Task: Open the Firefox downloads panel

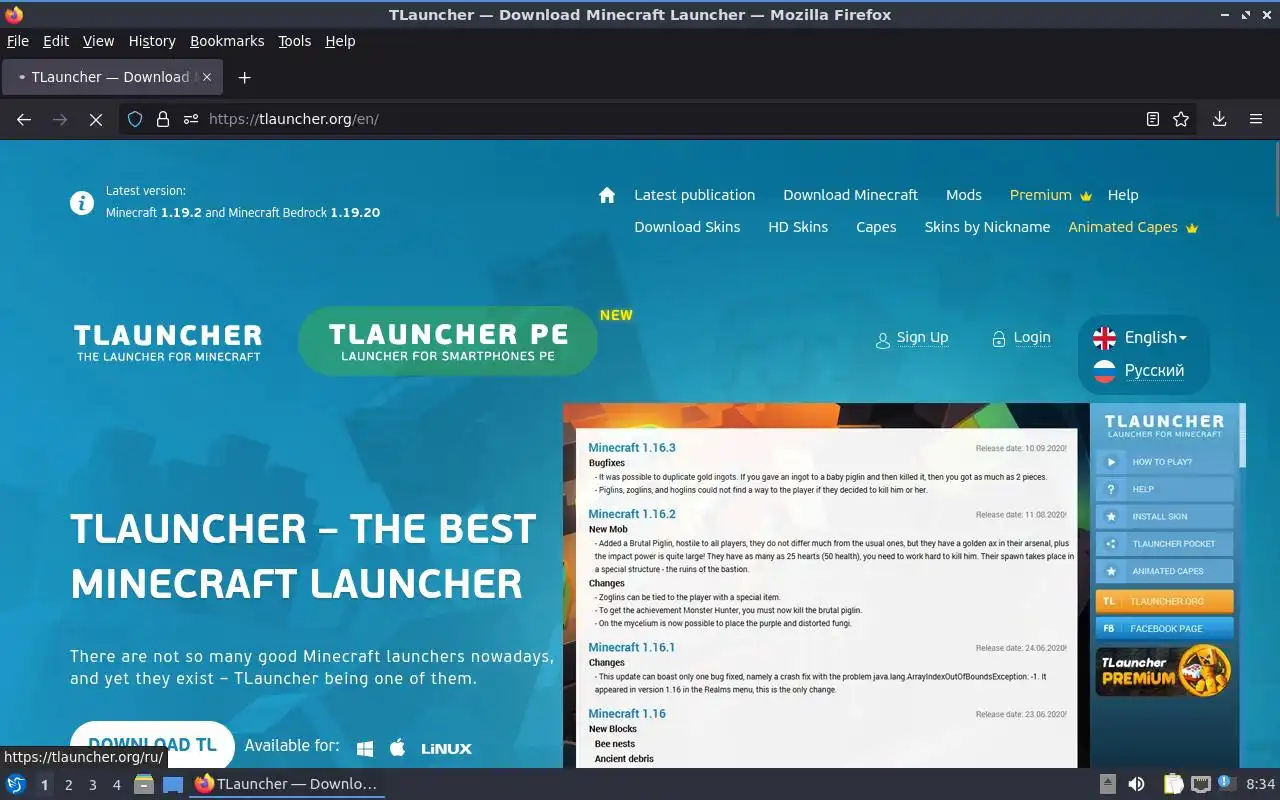Action: tap(1220, 119)
